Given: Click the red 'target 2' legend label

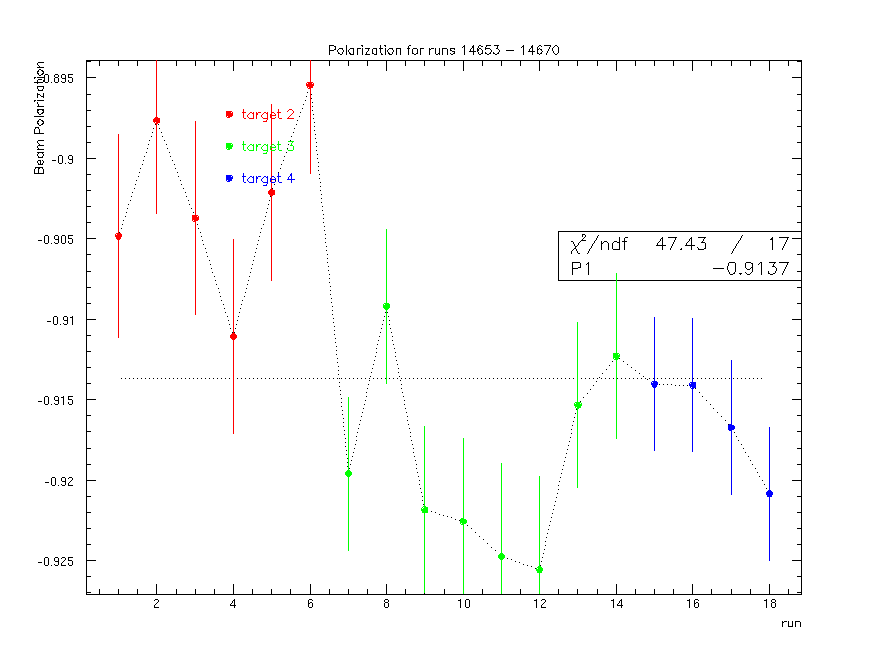Looking at the screenshot, I should click(x=268, y=115).
